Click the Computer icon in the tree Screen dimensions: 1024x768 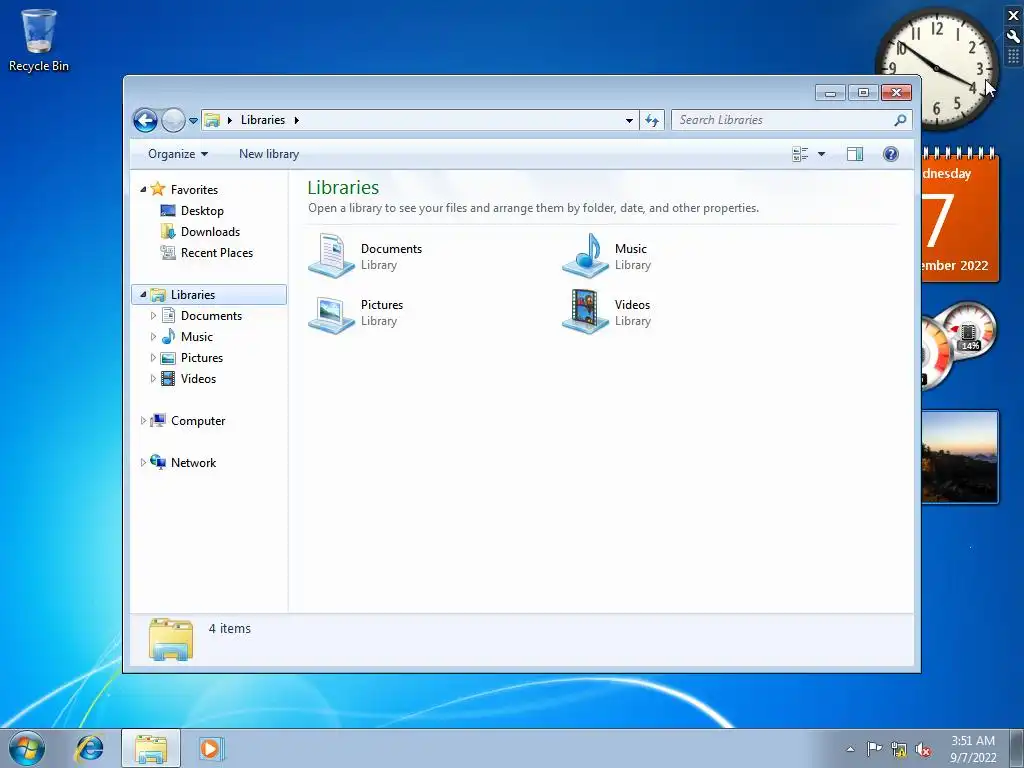(157, 420)
